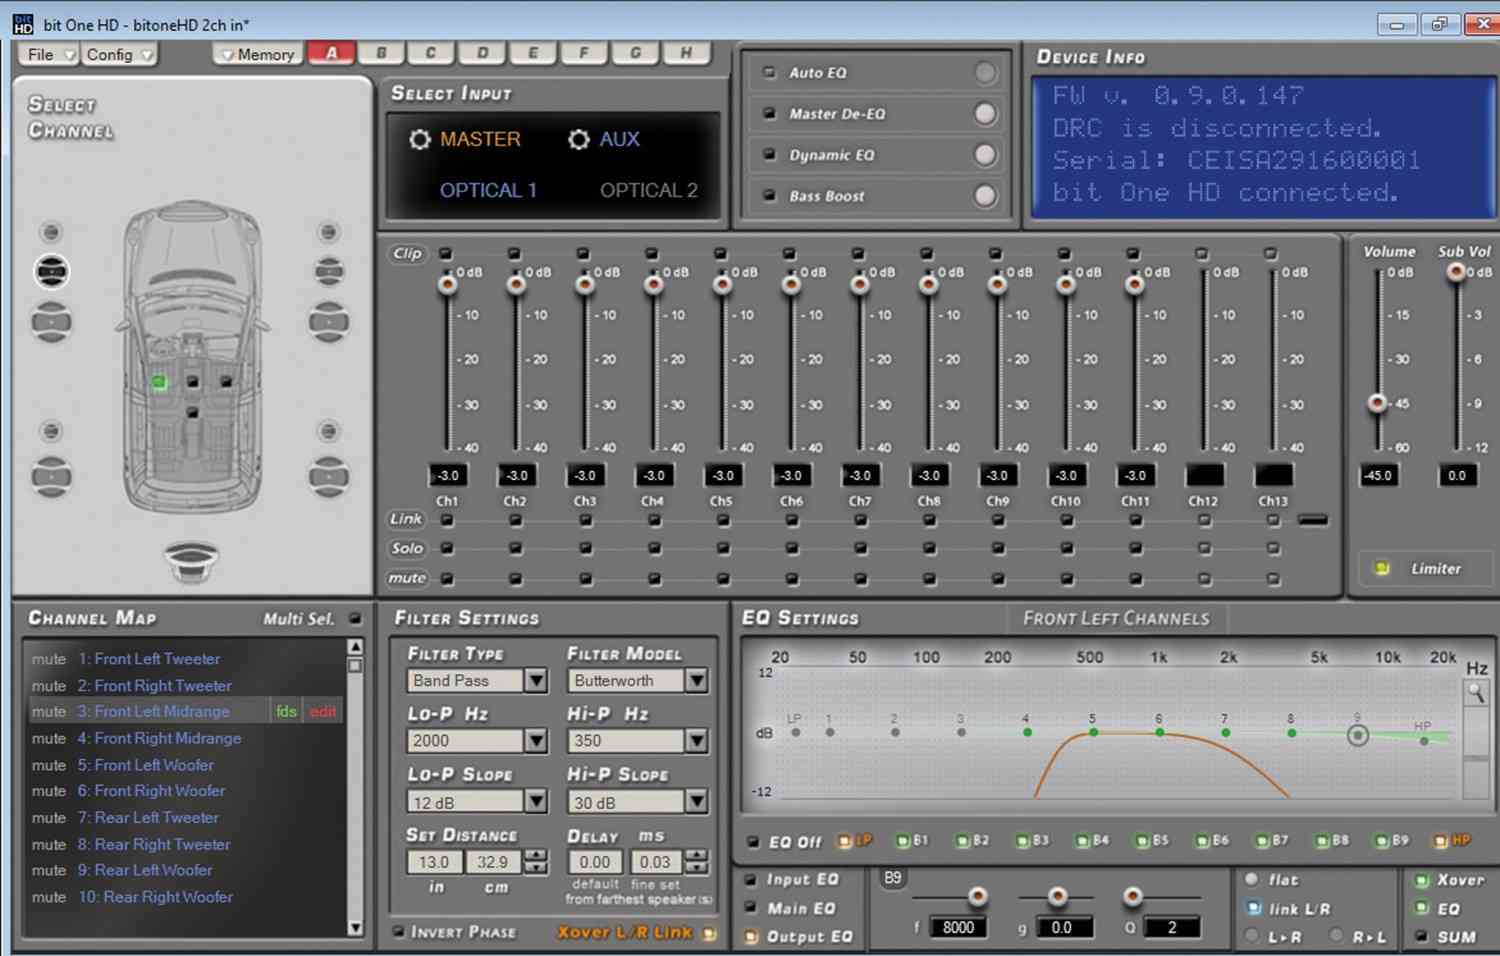Select the rear right tweeter speaker icon
Viewport: 1500px width, 956px height.
tap(328, 431)
